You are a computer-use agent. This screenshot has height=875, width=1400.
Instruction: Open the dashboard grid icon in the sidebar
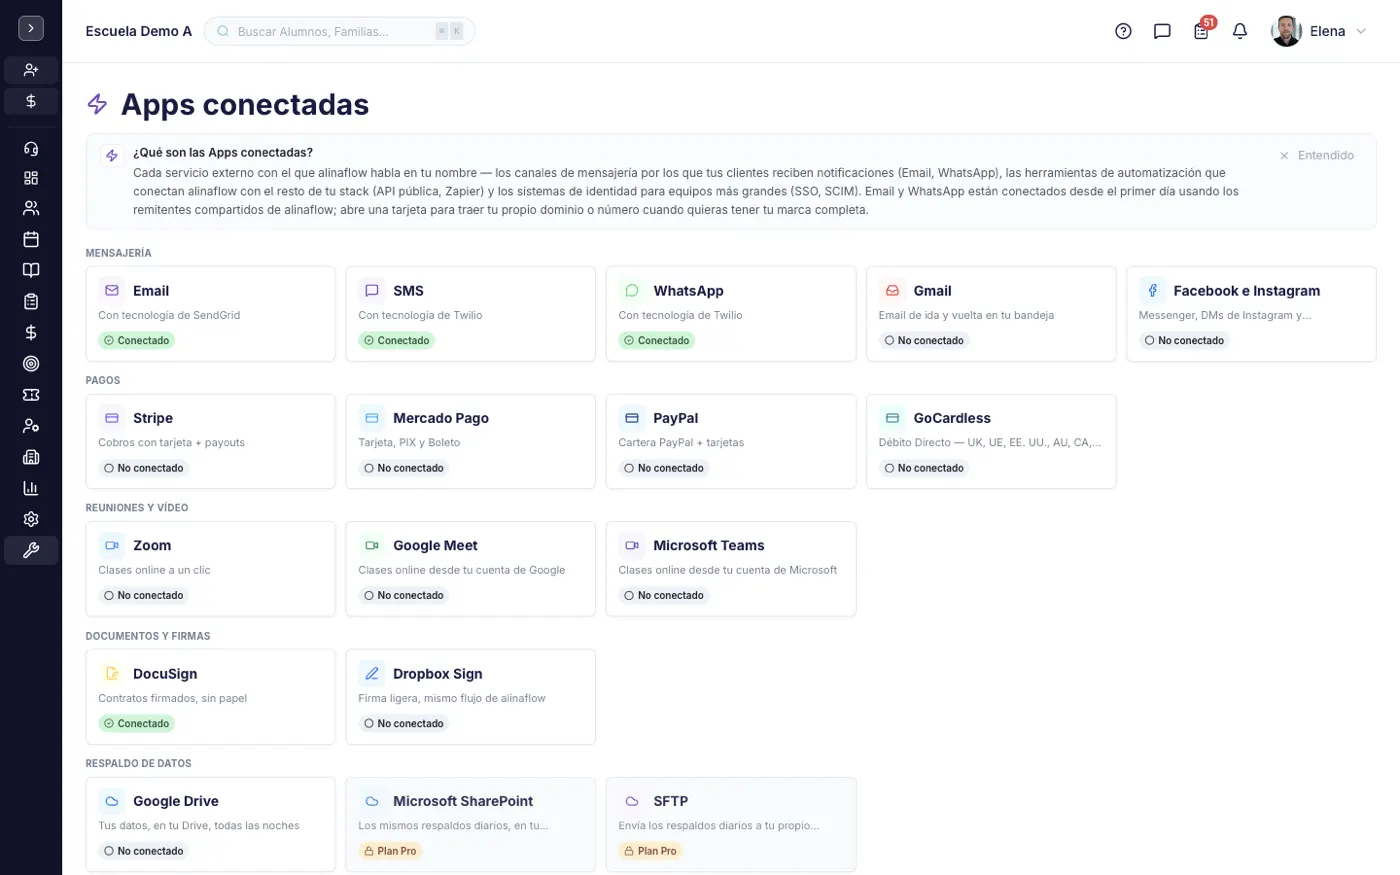[x=31, y=178]
